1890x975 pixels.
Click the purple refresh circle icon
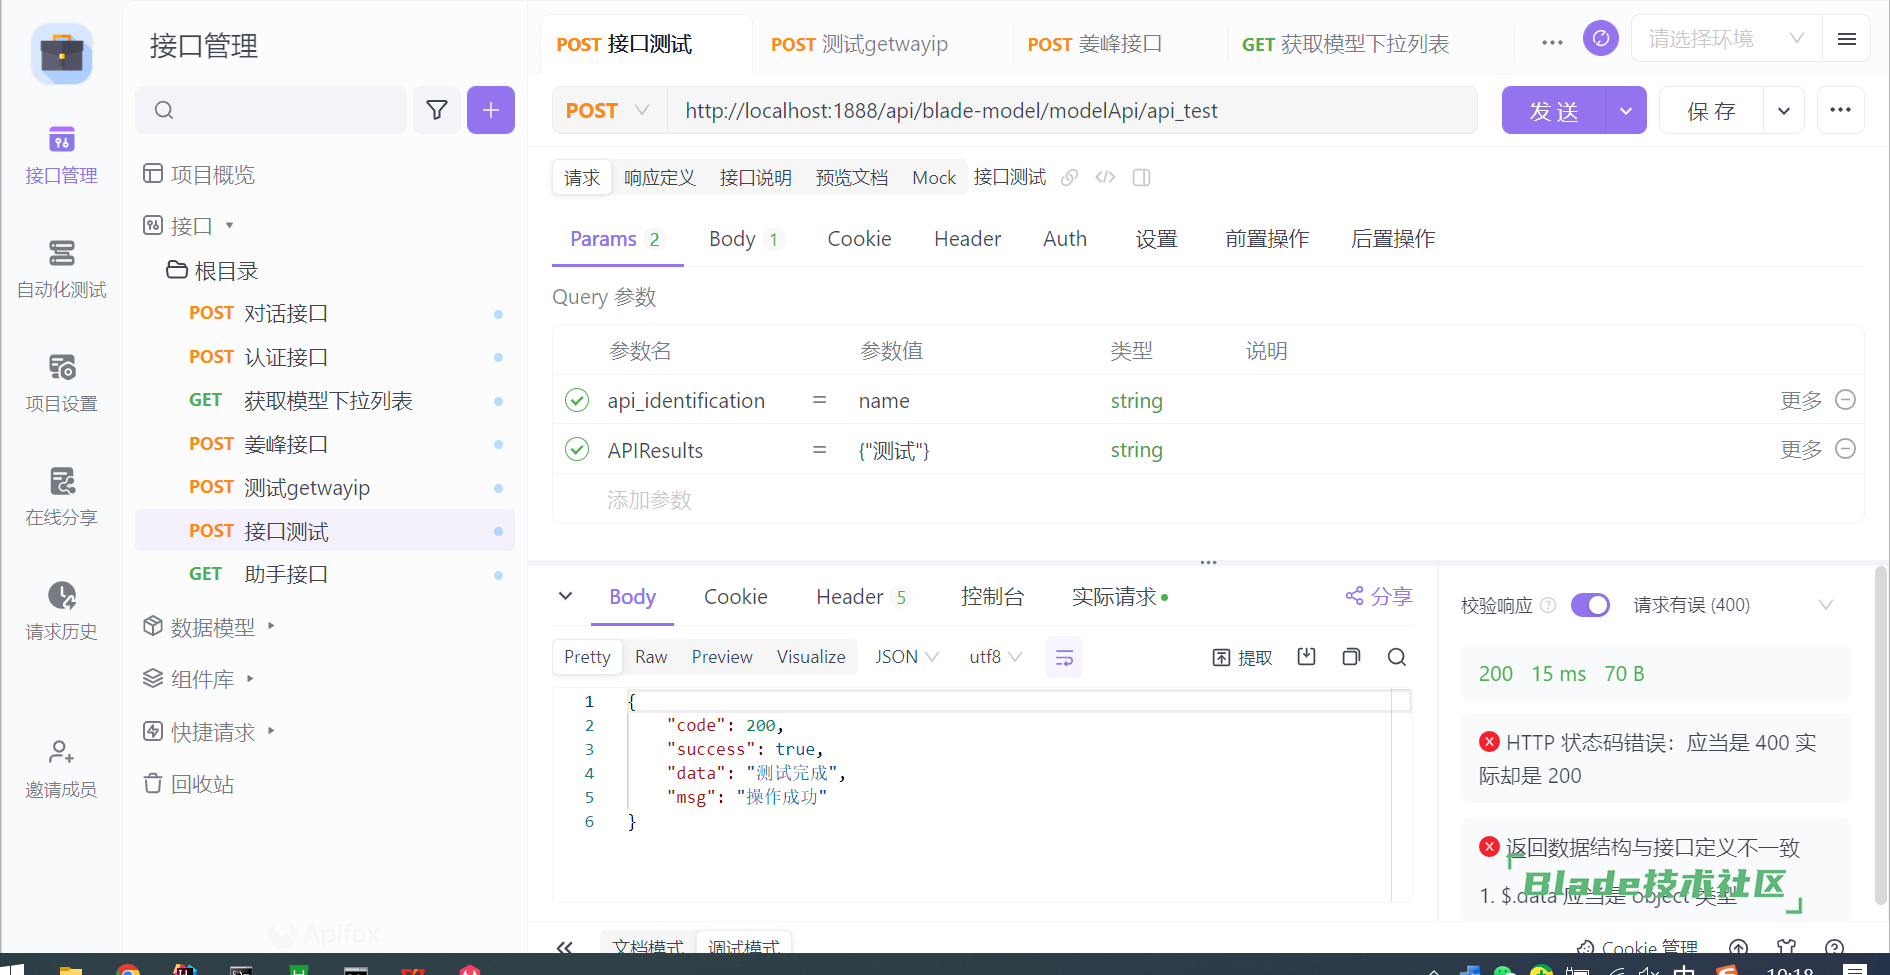1600,39
